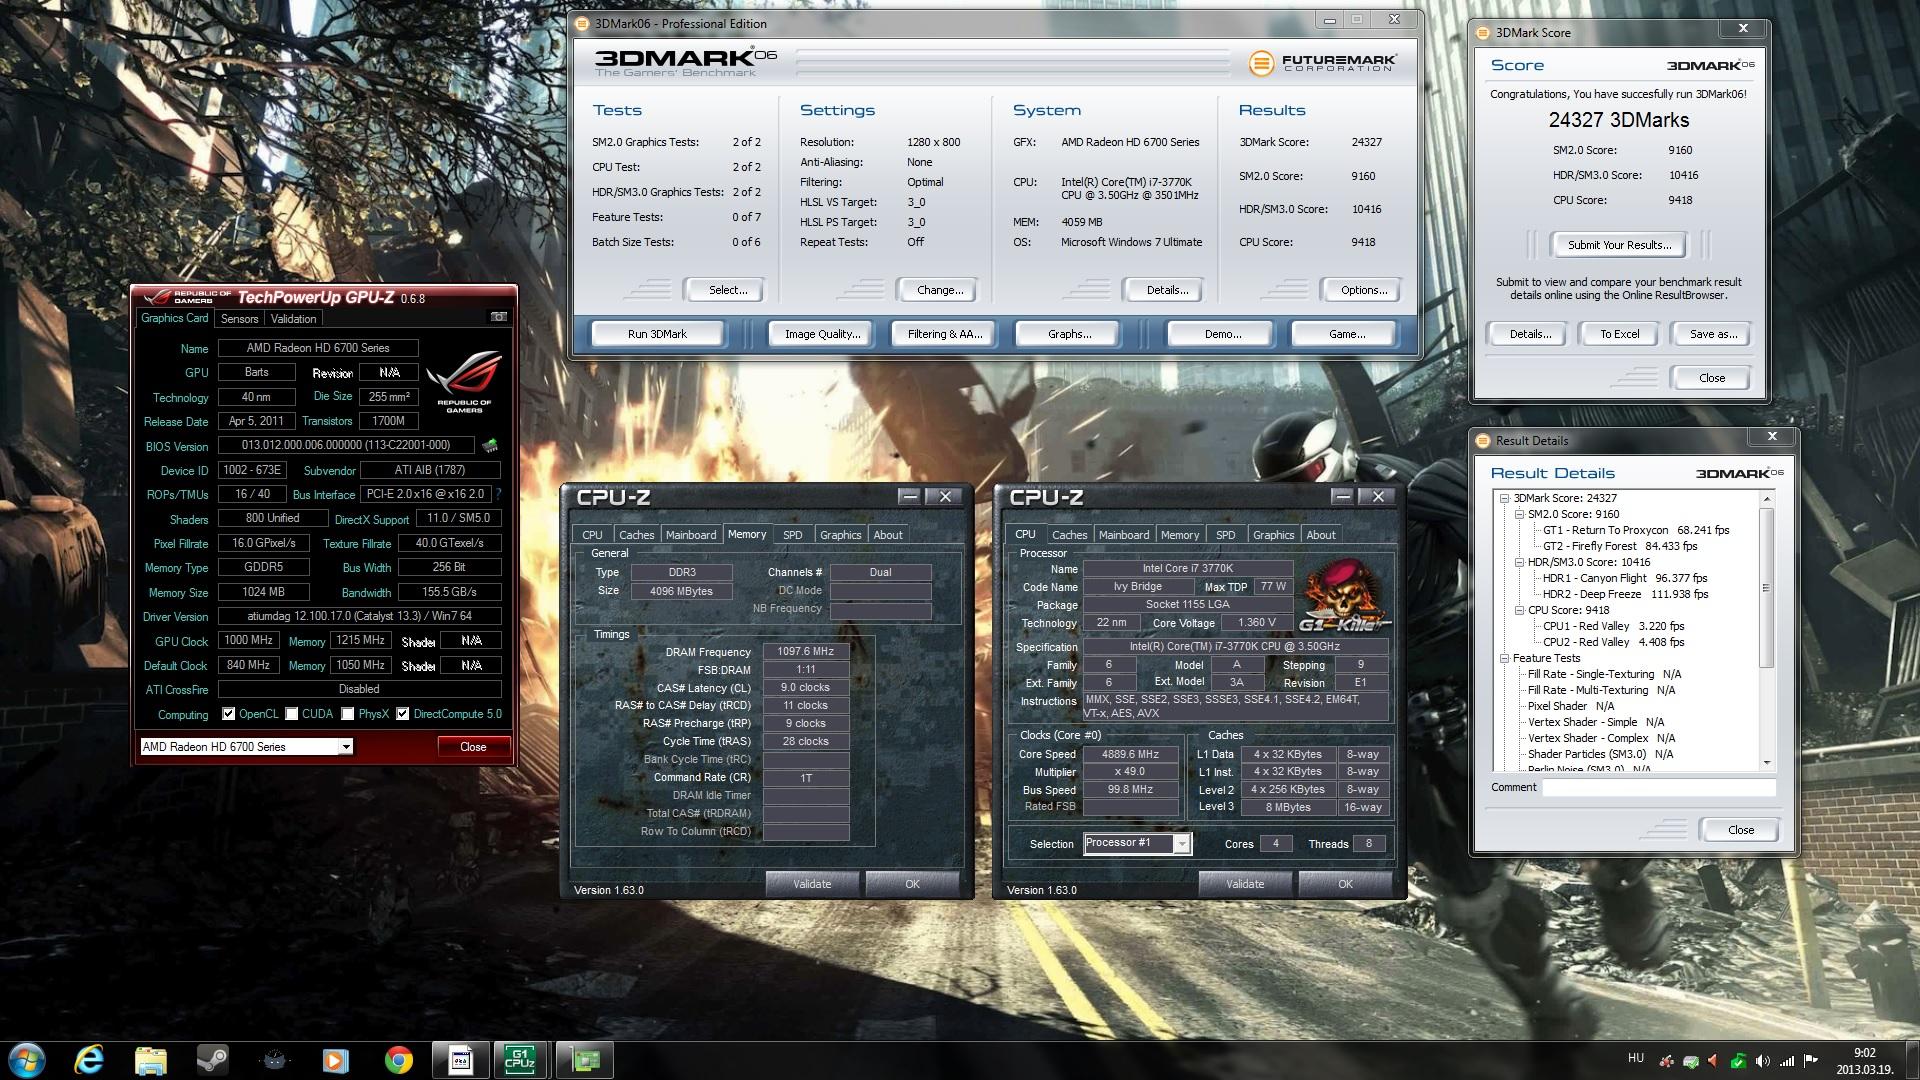
Task: Switch to the G1 CPU-Z taskbar icon
Action: 521,1059
